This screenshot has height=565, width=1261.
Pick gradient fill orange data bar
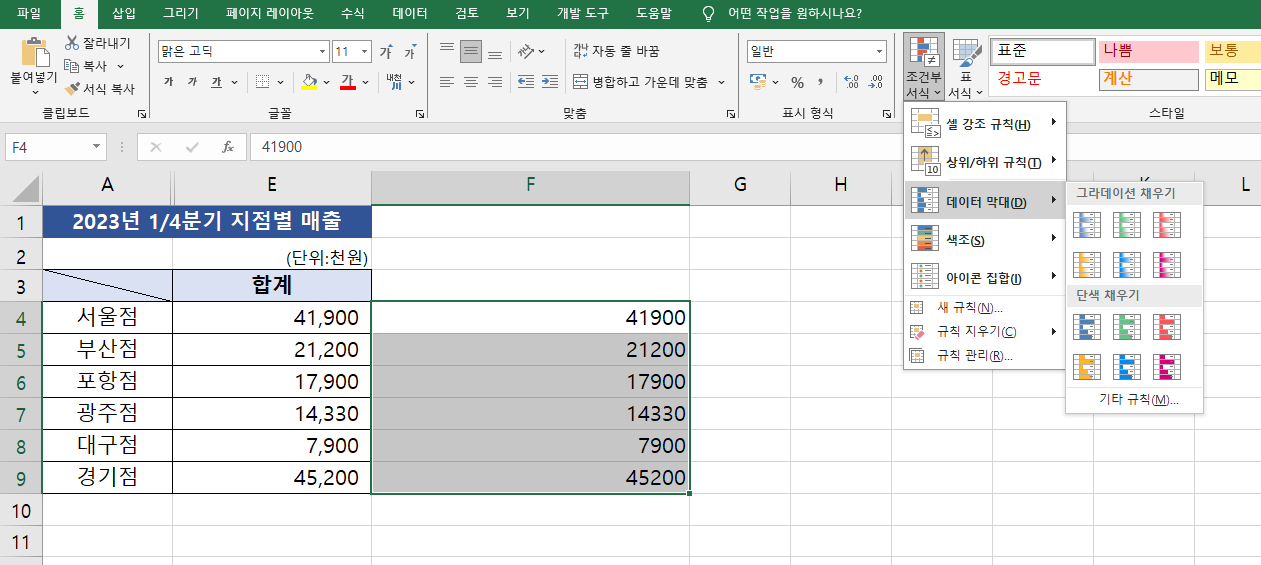pos(1087,264)
